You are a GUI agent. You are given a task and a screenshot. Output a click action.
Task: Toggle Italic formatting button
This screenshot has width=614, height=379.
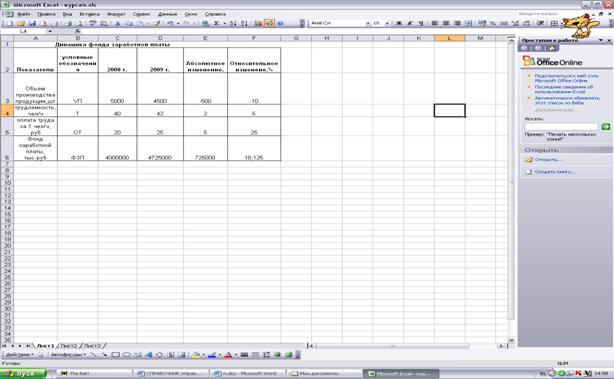click(410, 23)
